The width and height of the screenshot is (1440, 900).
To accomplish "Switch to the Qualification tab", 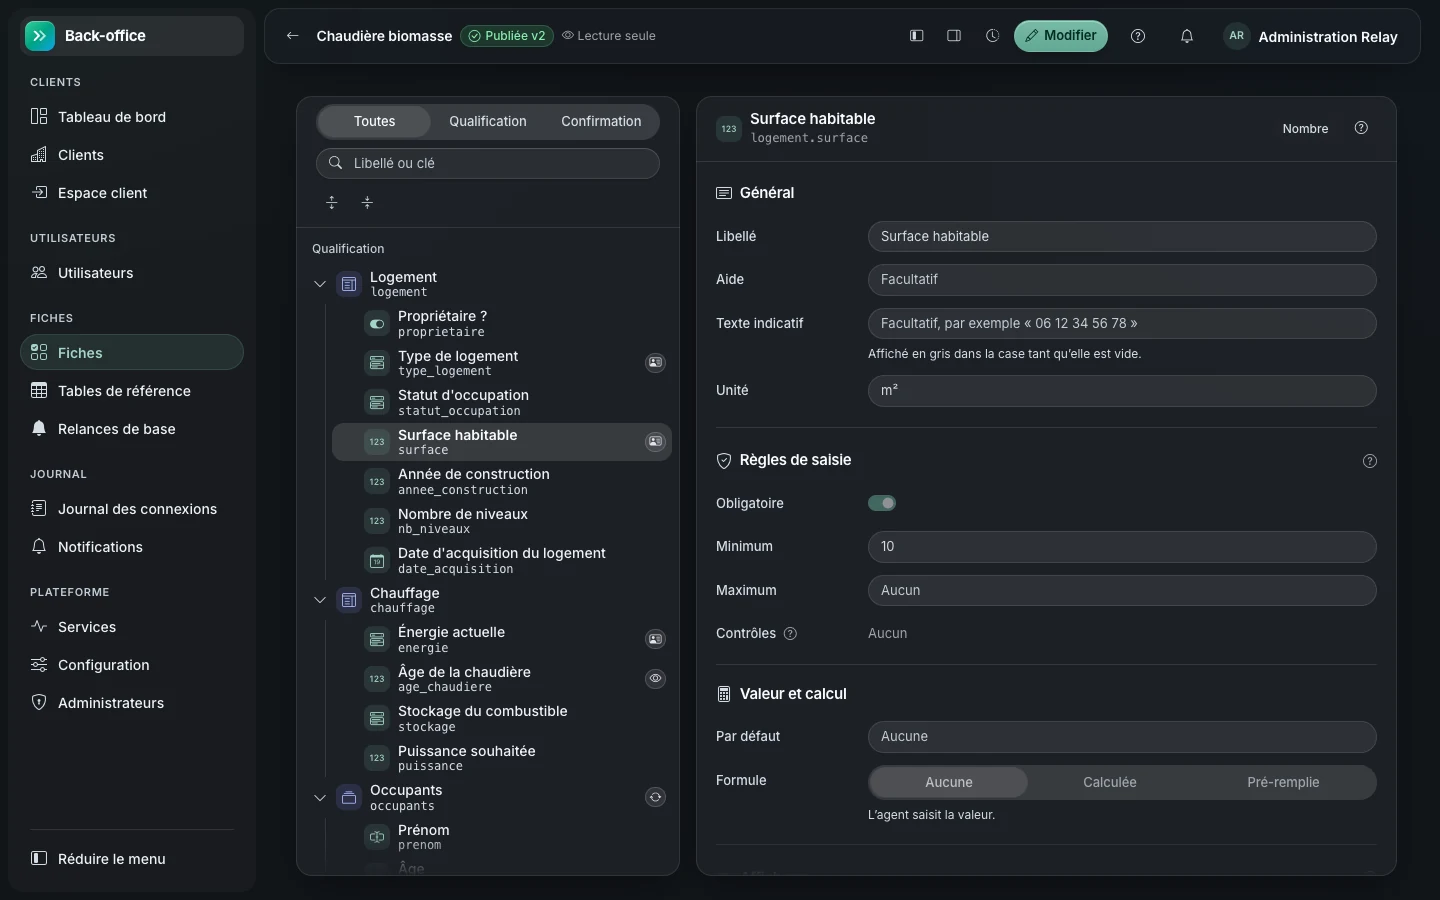I will tap(487, 121).
